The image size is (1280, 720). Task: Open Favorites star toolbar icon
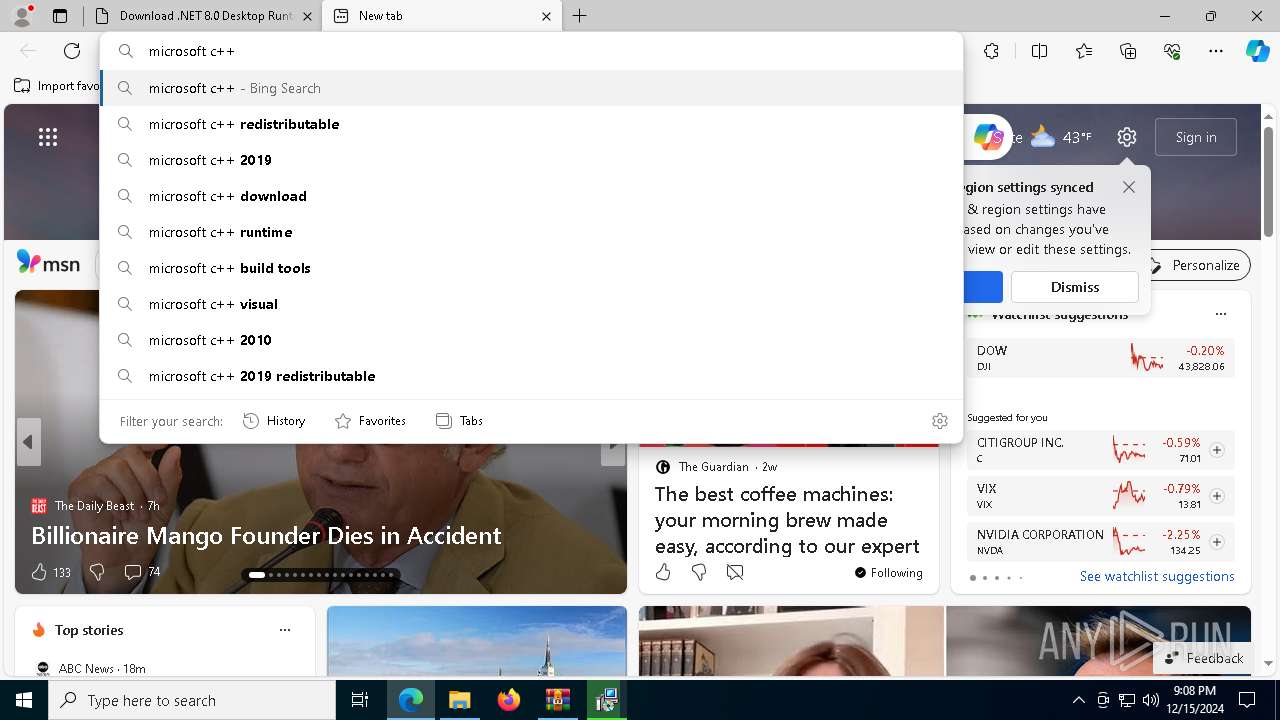(1084, 51)
